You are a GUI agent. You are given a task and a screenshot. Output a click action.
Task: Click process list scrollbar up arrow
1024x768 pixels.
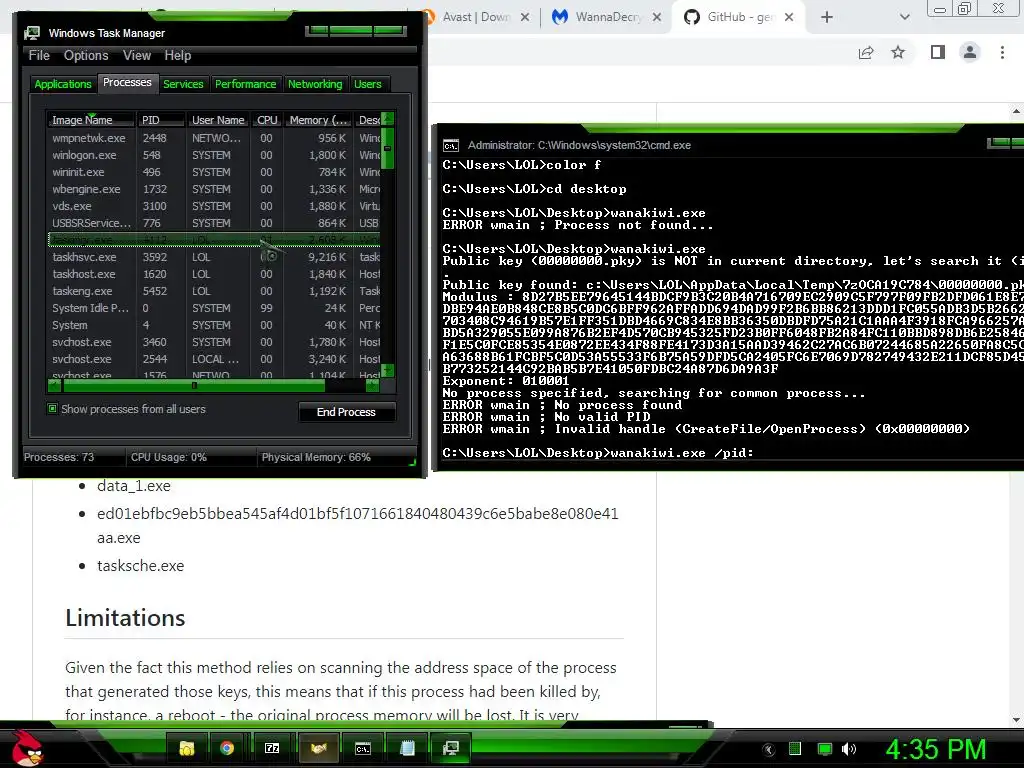(387, 120)
